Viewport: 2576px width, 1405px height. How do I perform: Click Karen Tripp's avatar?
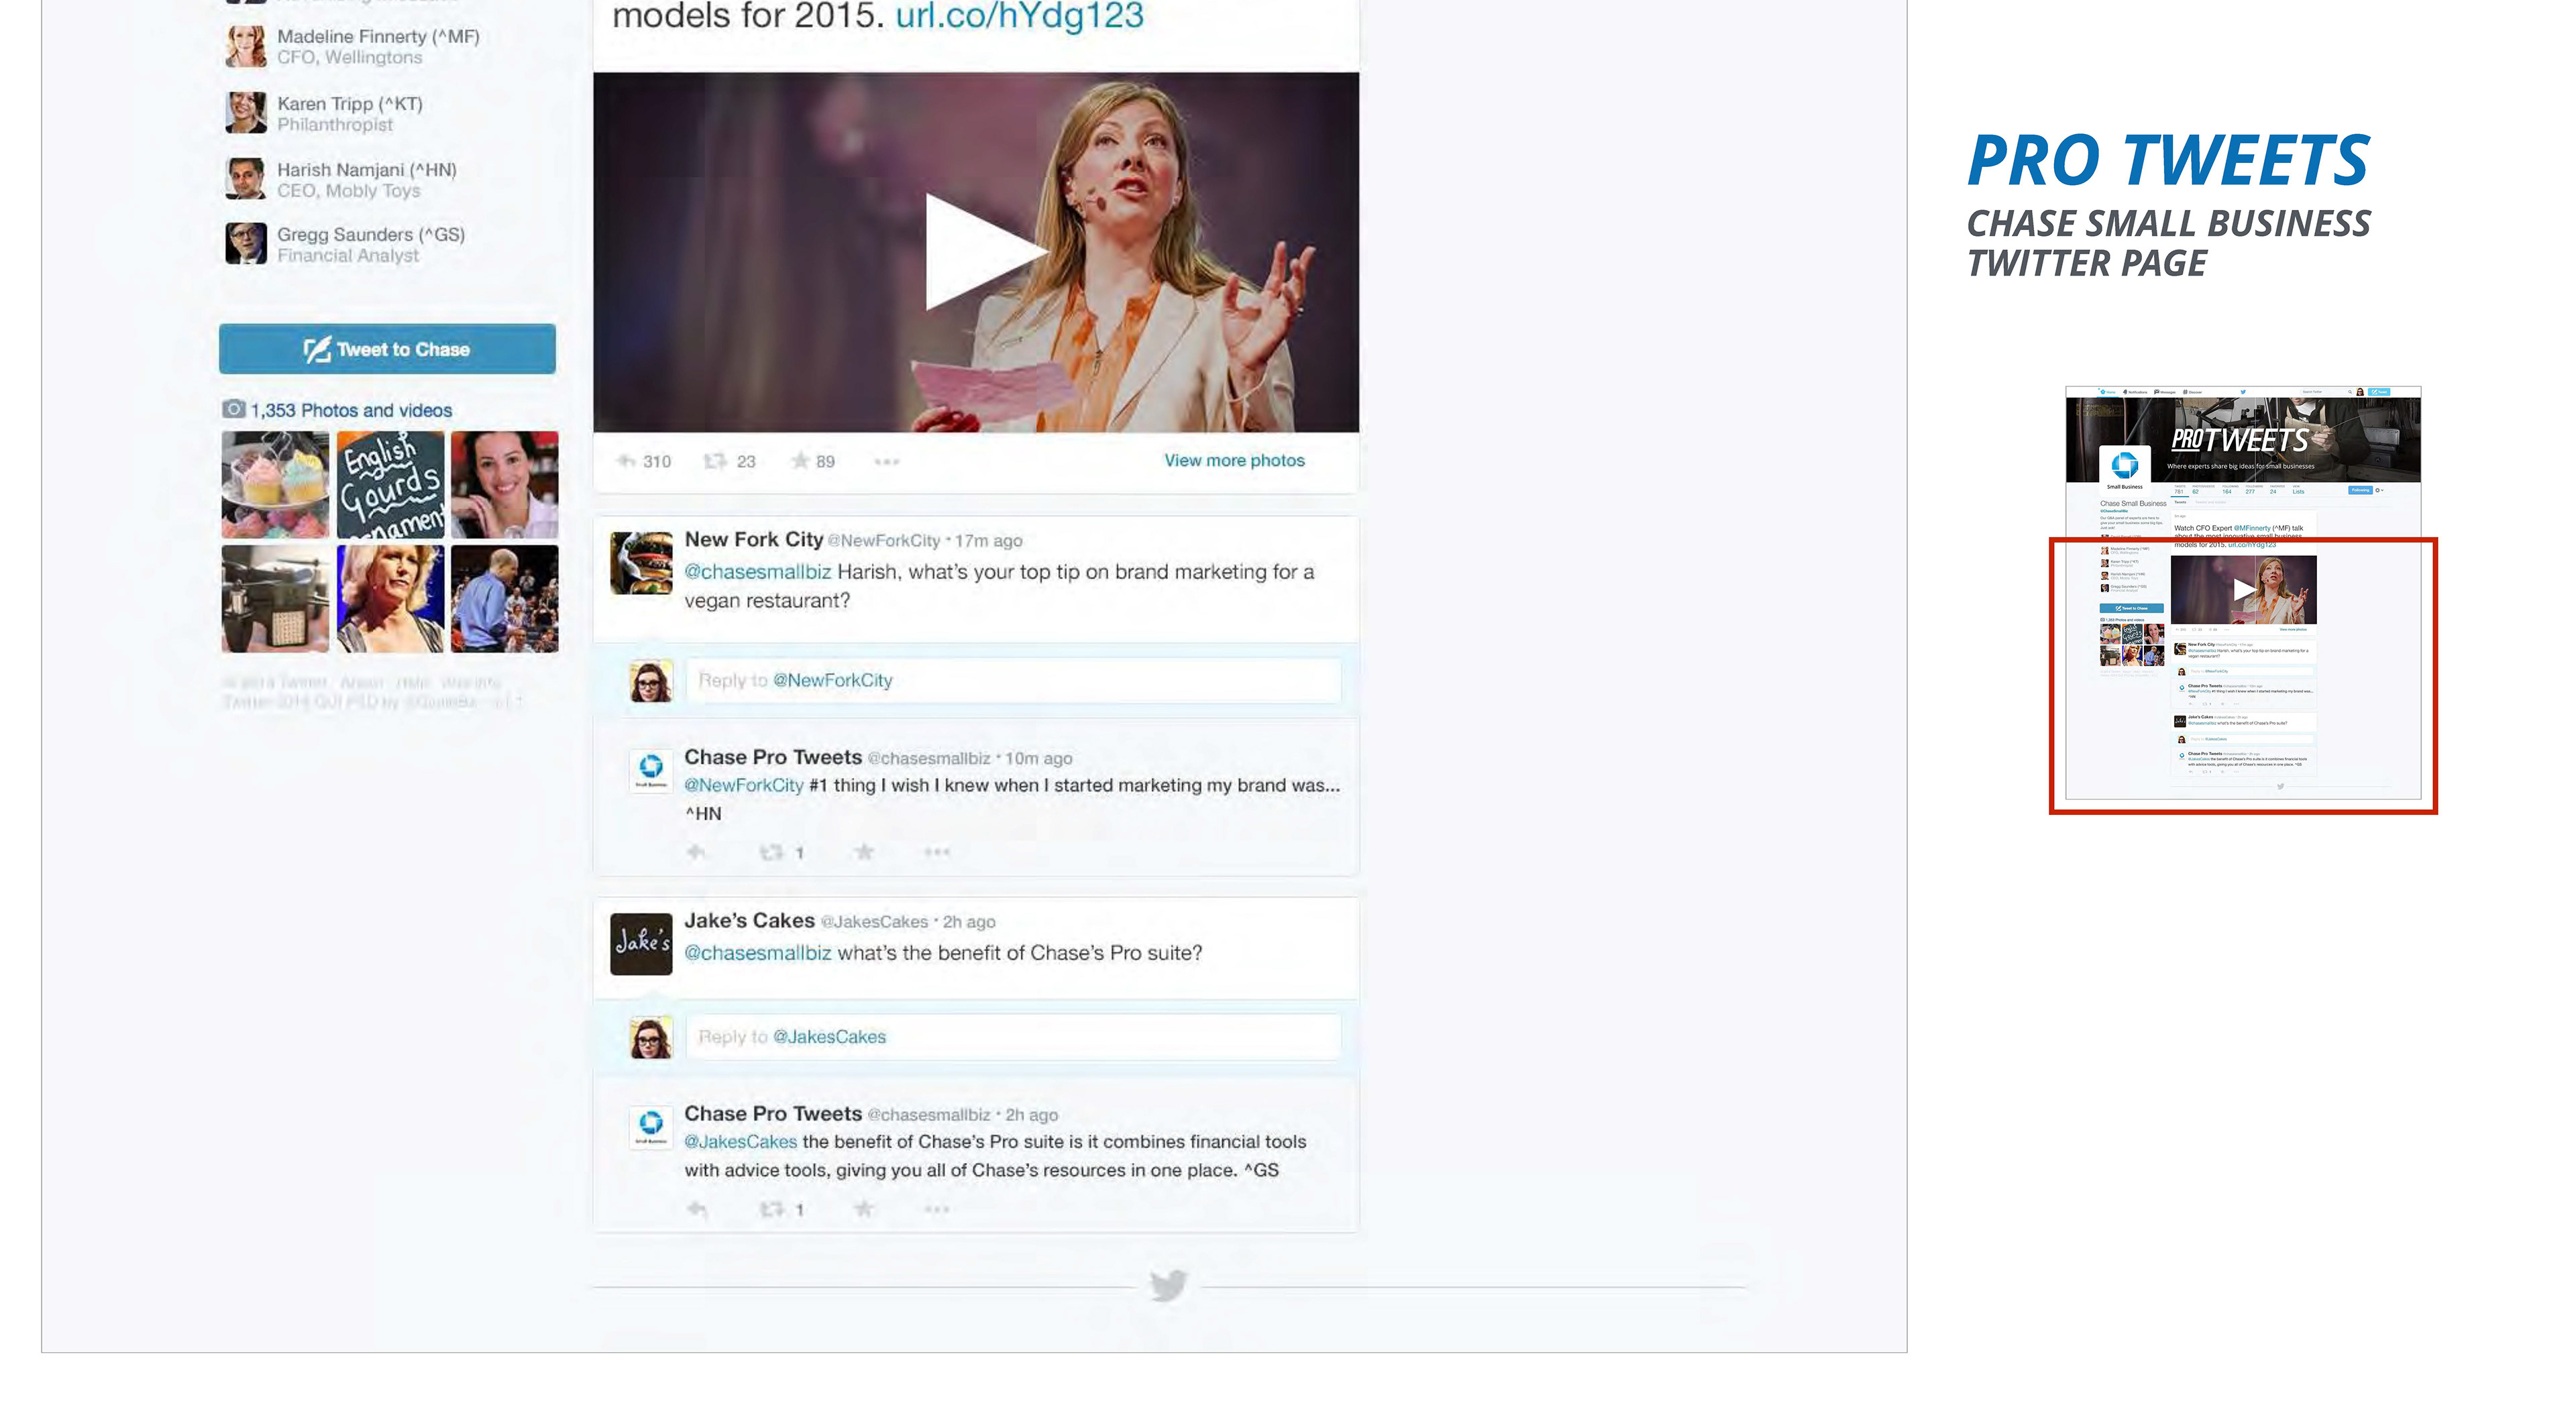pos(247,113)
